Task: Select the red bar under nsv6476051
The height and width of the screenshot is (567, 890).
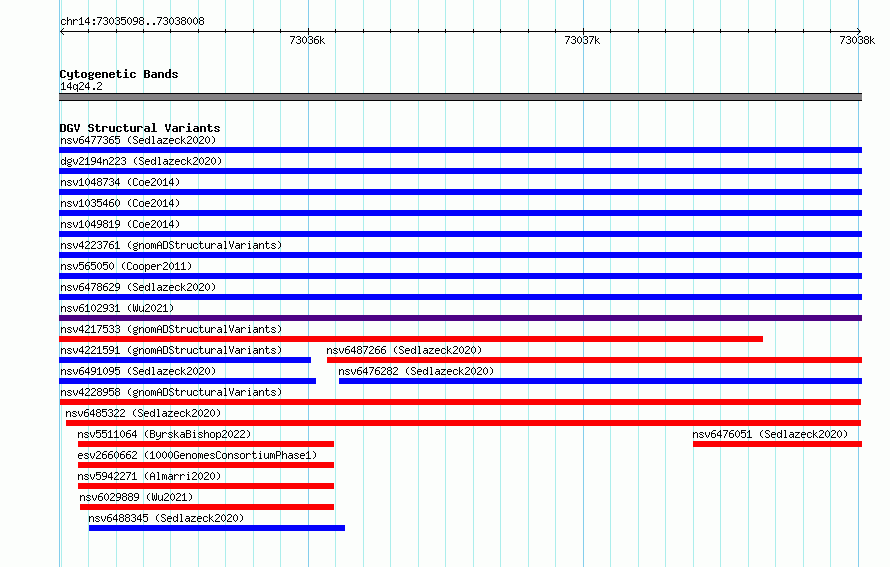Action: tap(778, 444)
